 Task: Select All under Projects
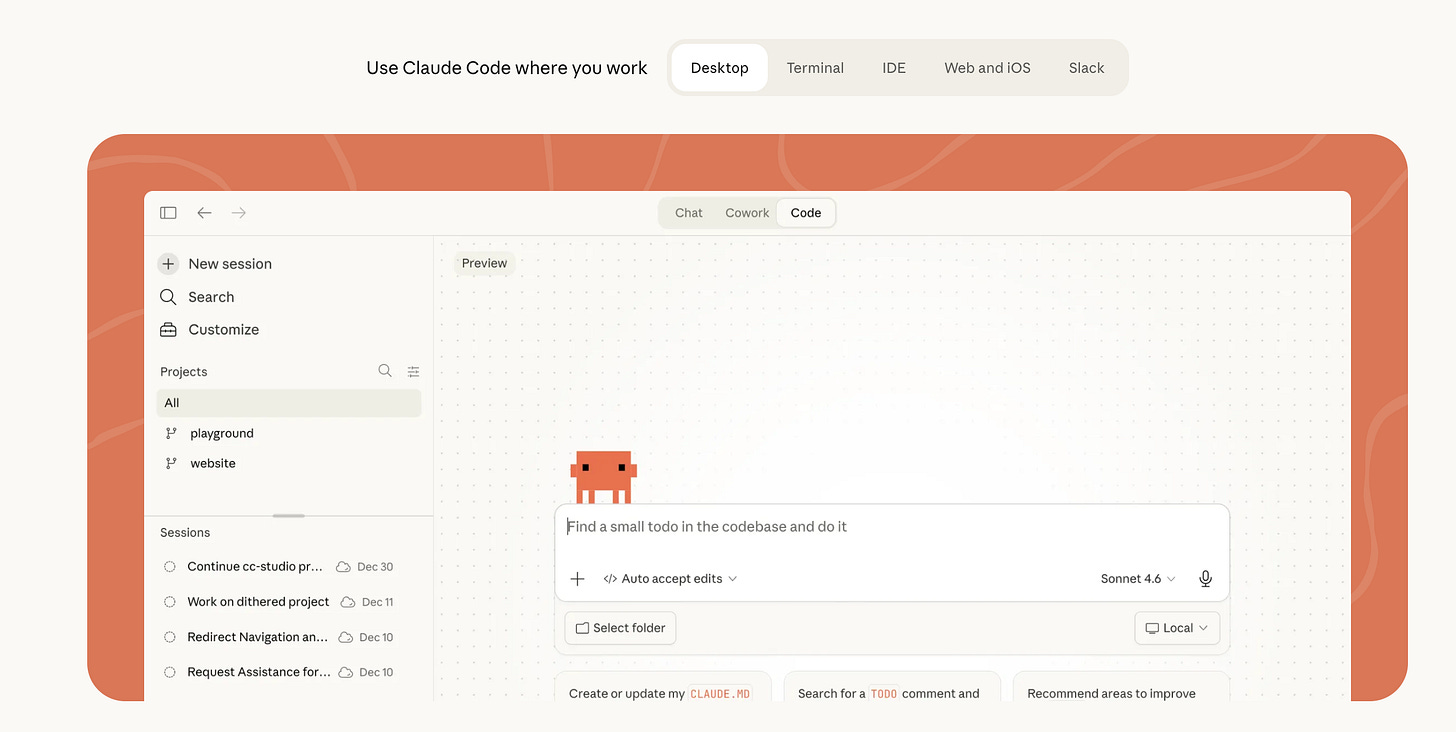(289, 403)
